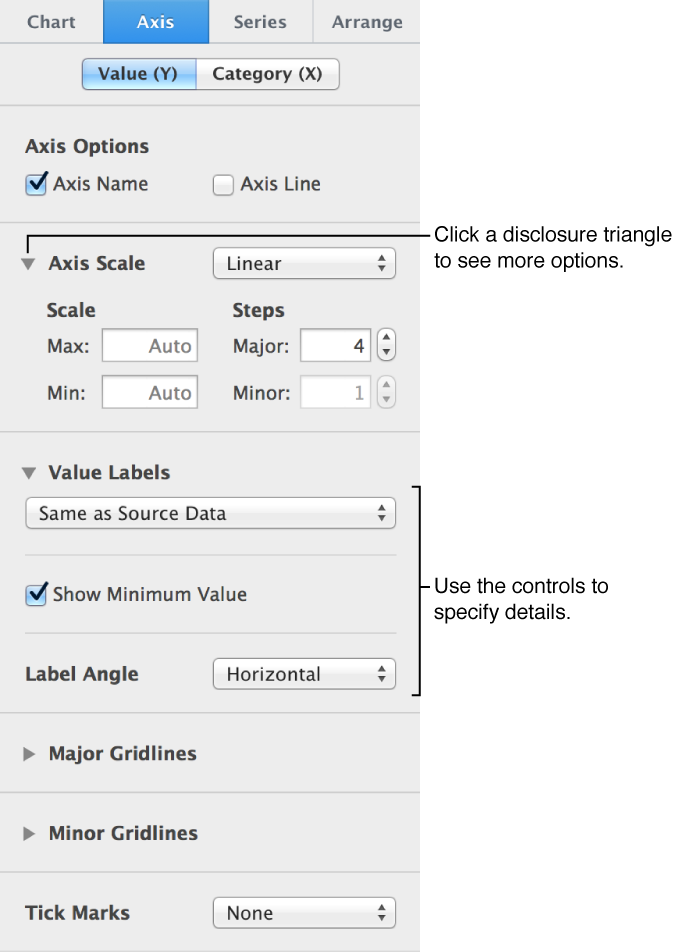The image size is (682, 952).
Task: Open the Linear axis scale dropdown
Action: tap(304, 263)
